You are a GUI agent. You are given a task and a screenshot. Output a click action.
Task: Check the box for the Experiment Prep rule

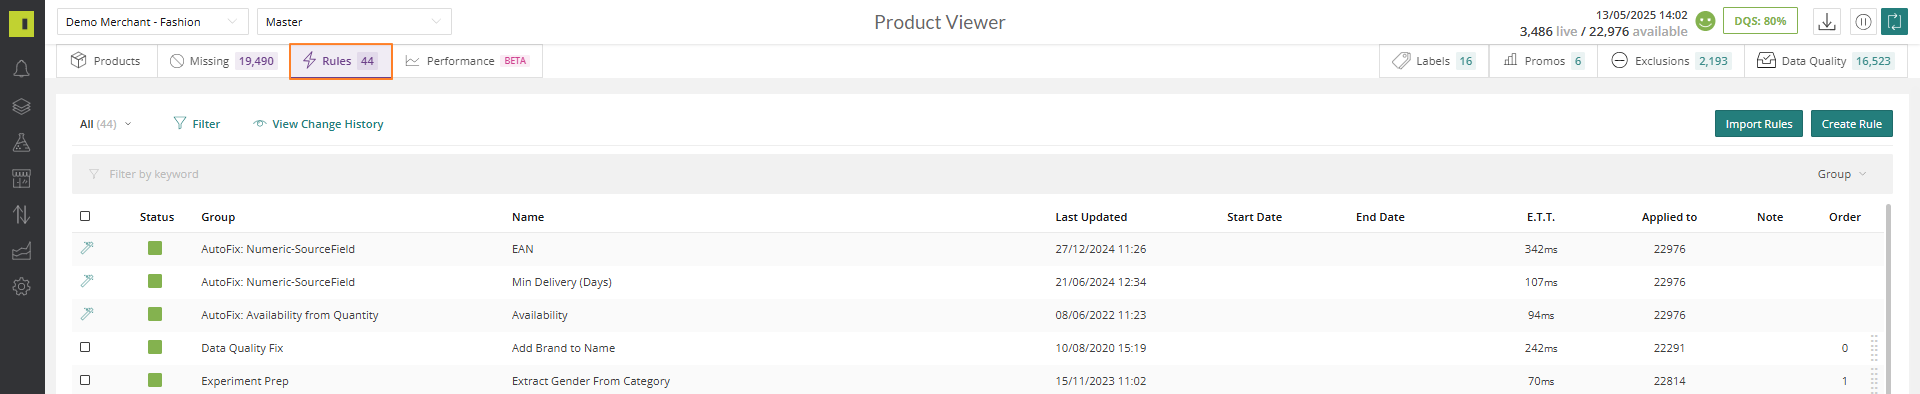click(x=85, y=380)
